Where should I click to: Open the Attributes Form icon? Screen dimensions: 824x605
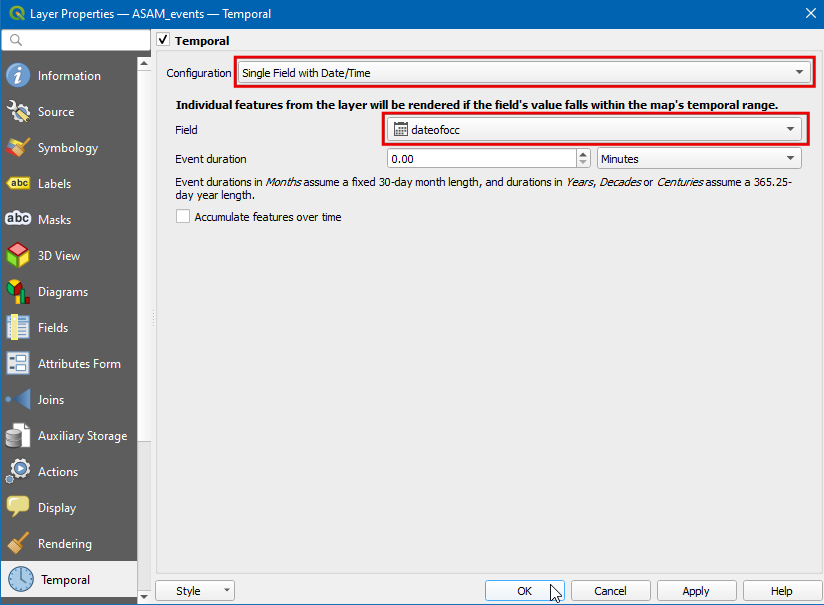(18, 364)
